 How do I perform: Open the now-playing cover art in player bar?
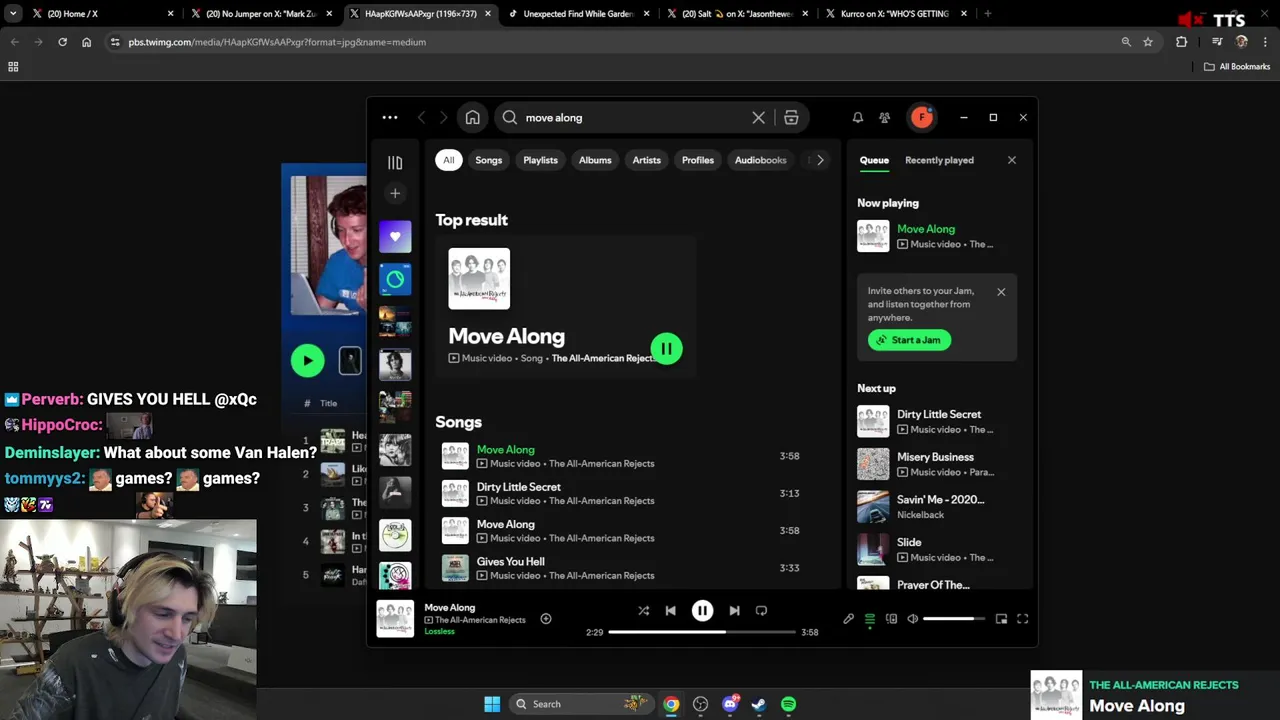tap(395, 619)
